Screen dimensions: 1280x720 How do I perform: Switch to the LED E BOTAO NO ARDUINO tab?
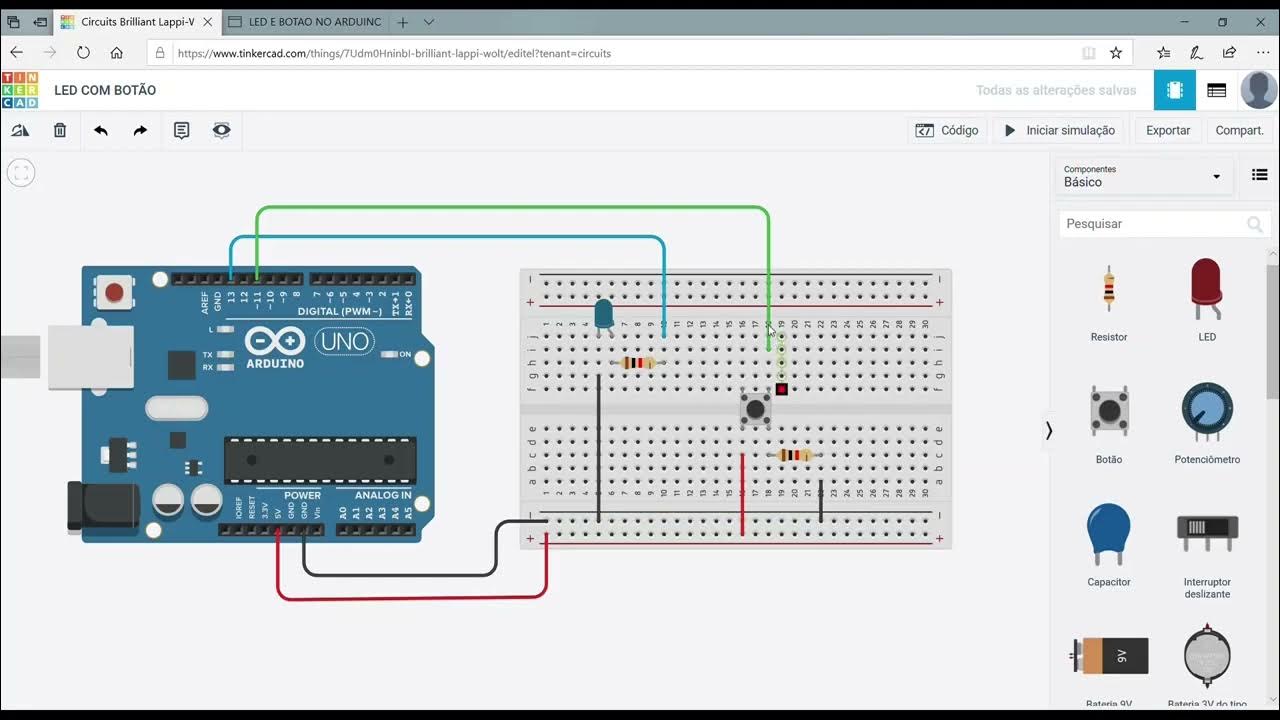point(303,22)
